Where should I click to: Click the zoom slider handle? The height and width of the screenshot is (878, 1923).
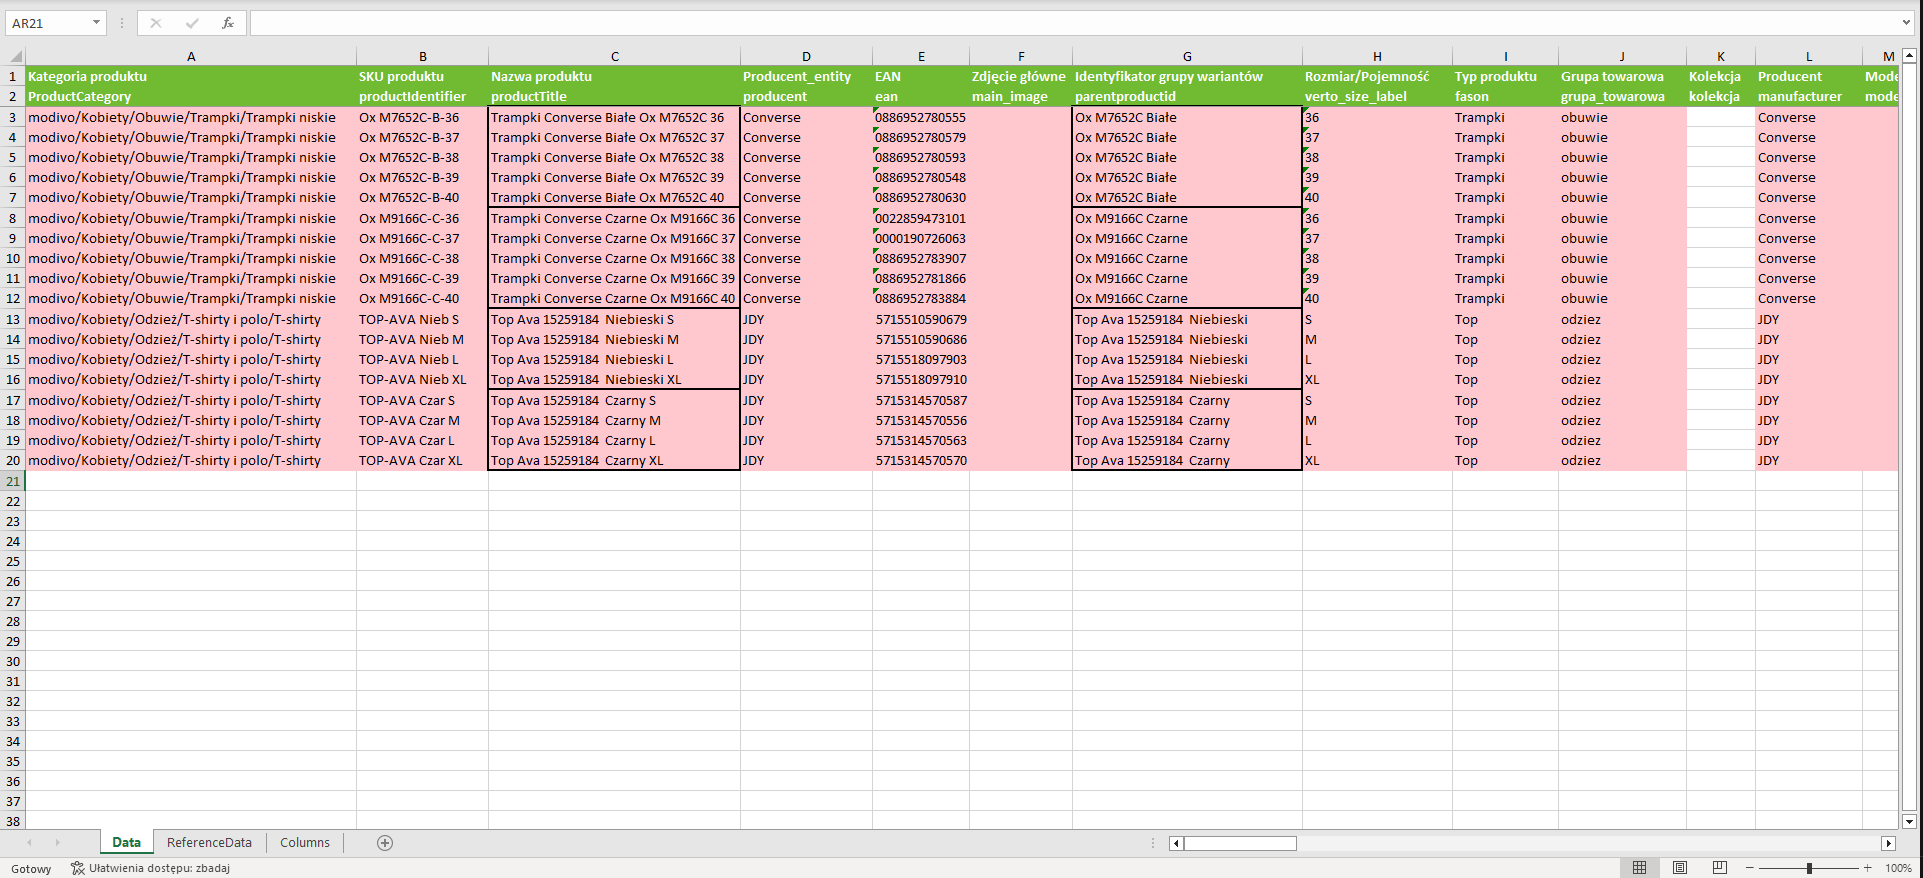1809,868
